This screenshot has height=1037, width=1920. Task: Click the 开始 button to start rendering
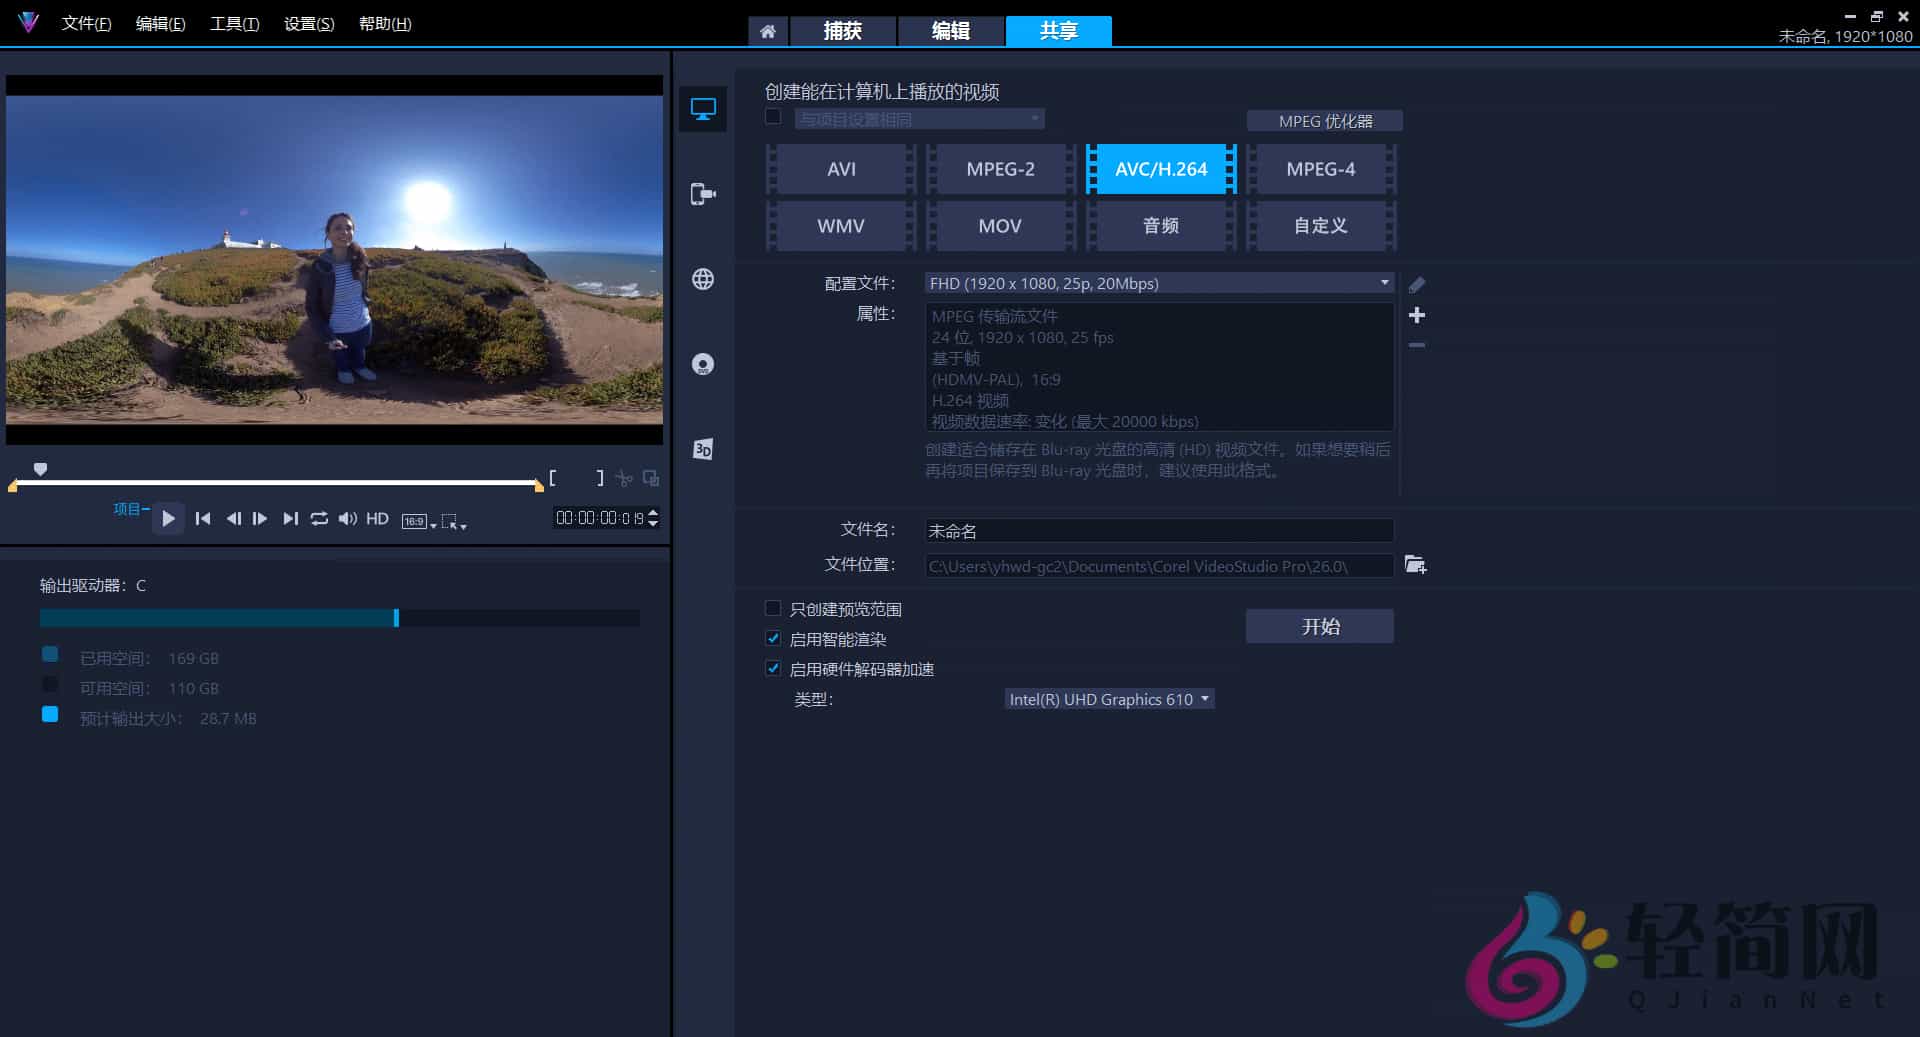(1319, 625)
